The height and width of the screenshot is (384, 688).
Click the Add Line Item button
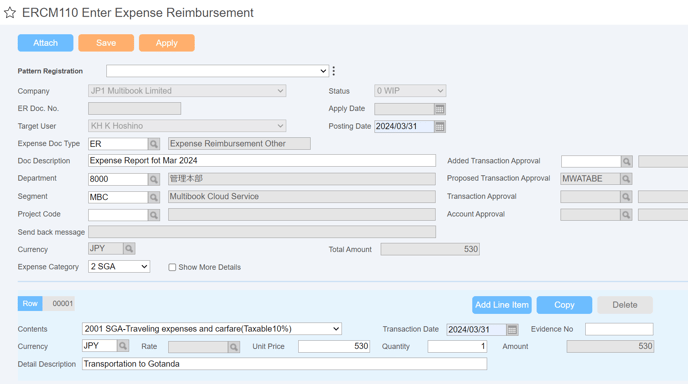point(502,305)
